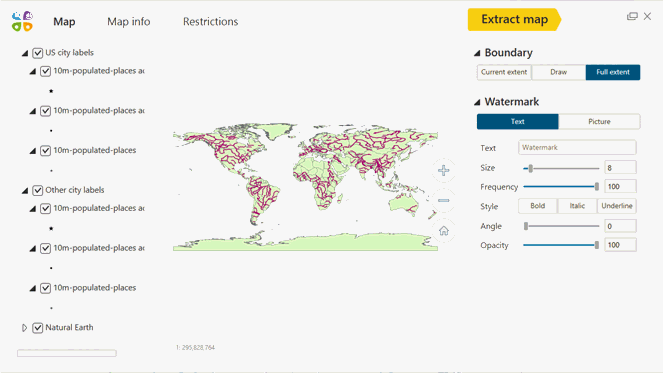This screenshot has width=663, height=373.
Task: Click the application logo icon
Action: tap(22, 21)
